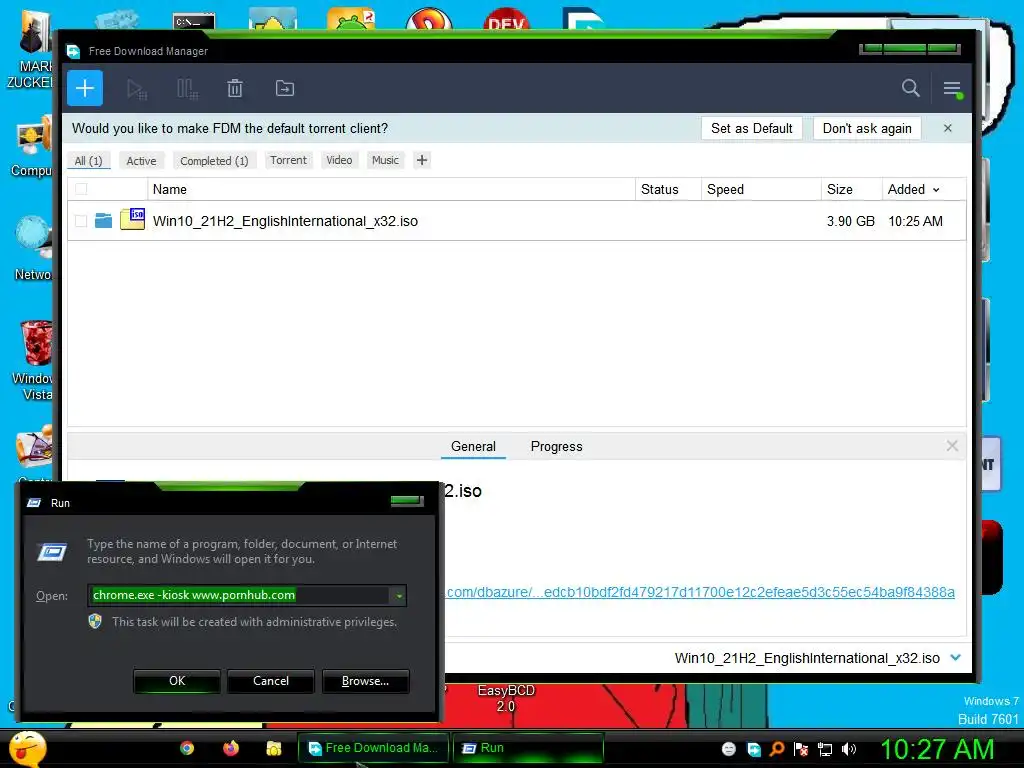Switch to the Progress details tab

click(556, 447)
